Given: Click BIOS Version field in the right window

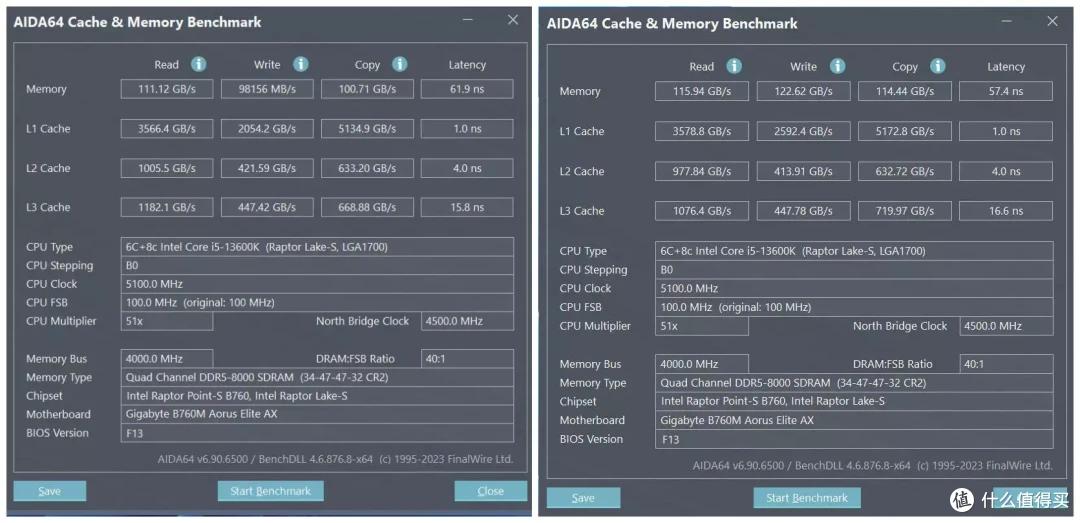Looking at the screenshot, I should point(854,439).
